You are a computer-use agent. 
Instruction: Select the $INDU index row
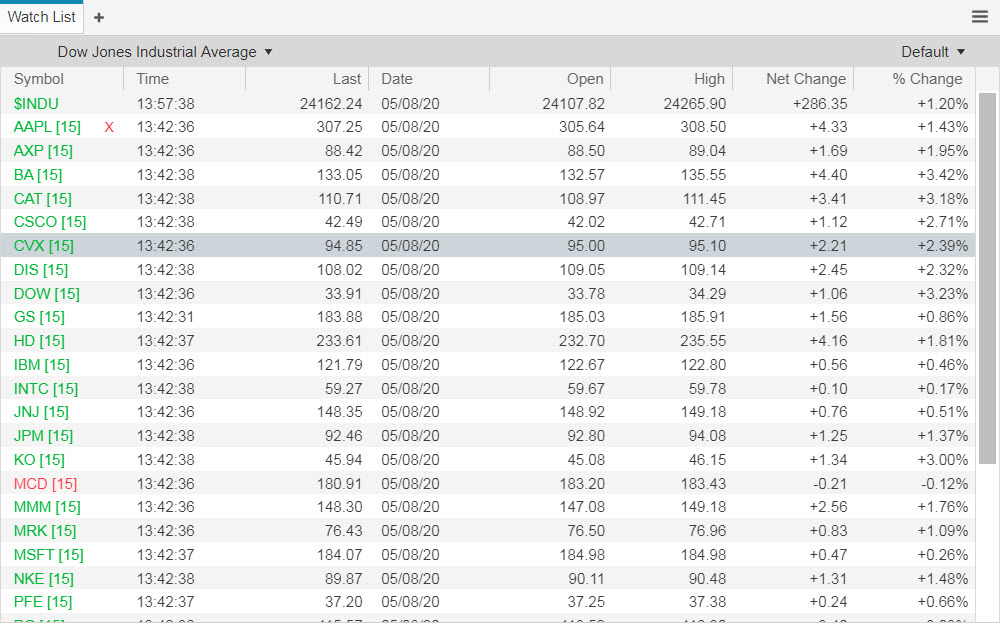point(34,103)
